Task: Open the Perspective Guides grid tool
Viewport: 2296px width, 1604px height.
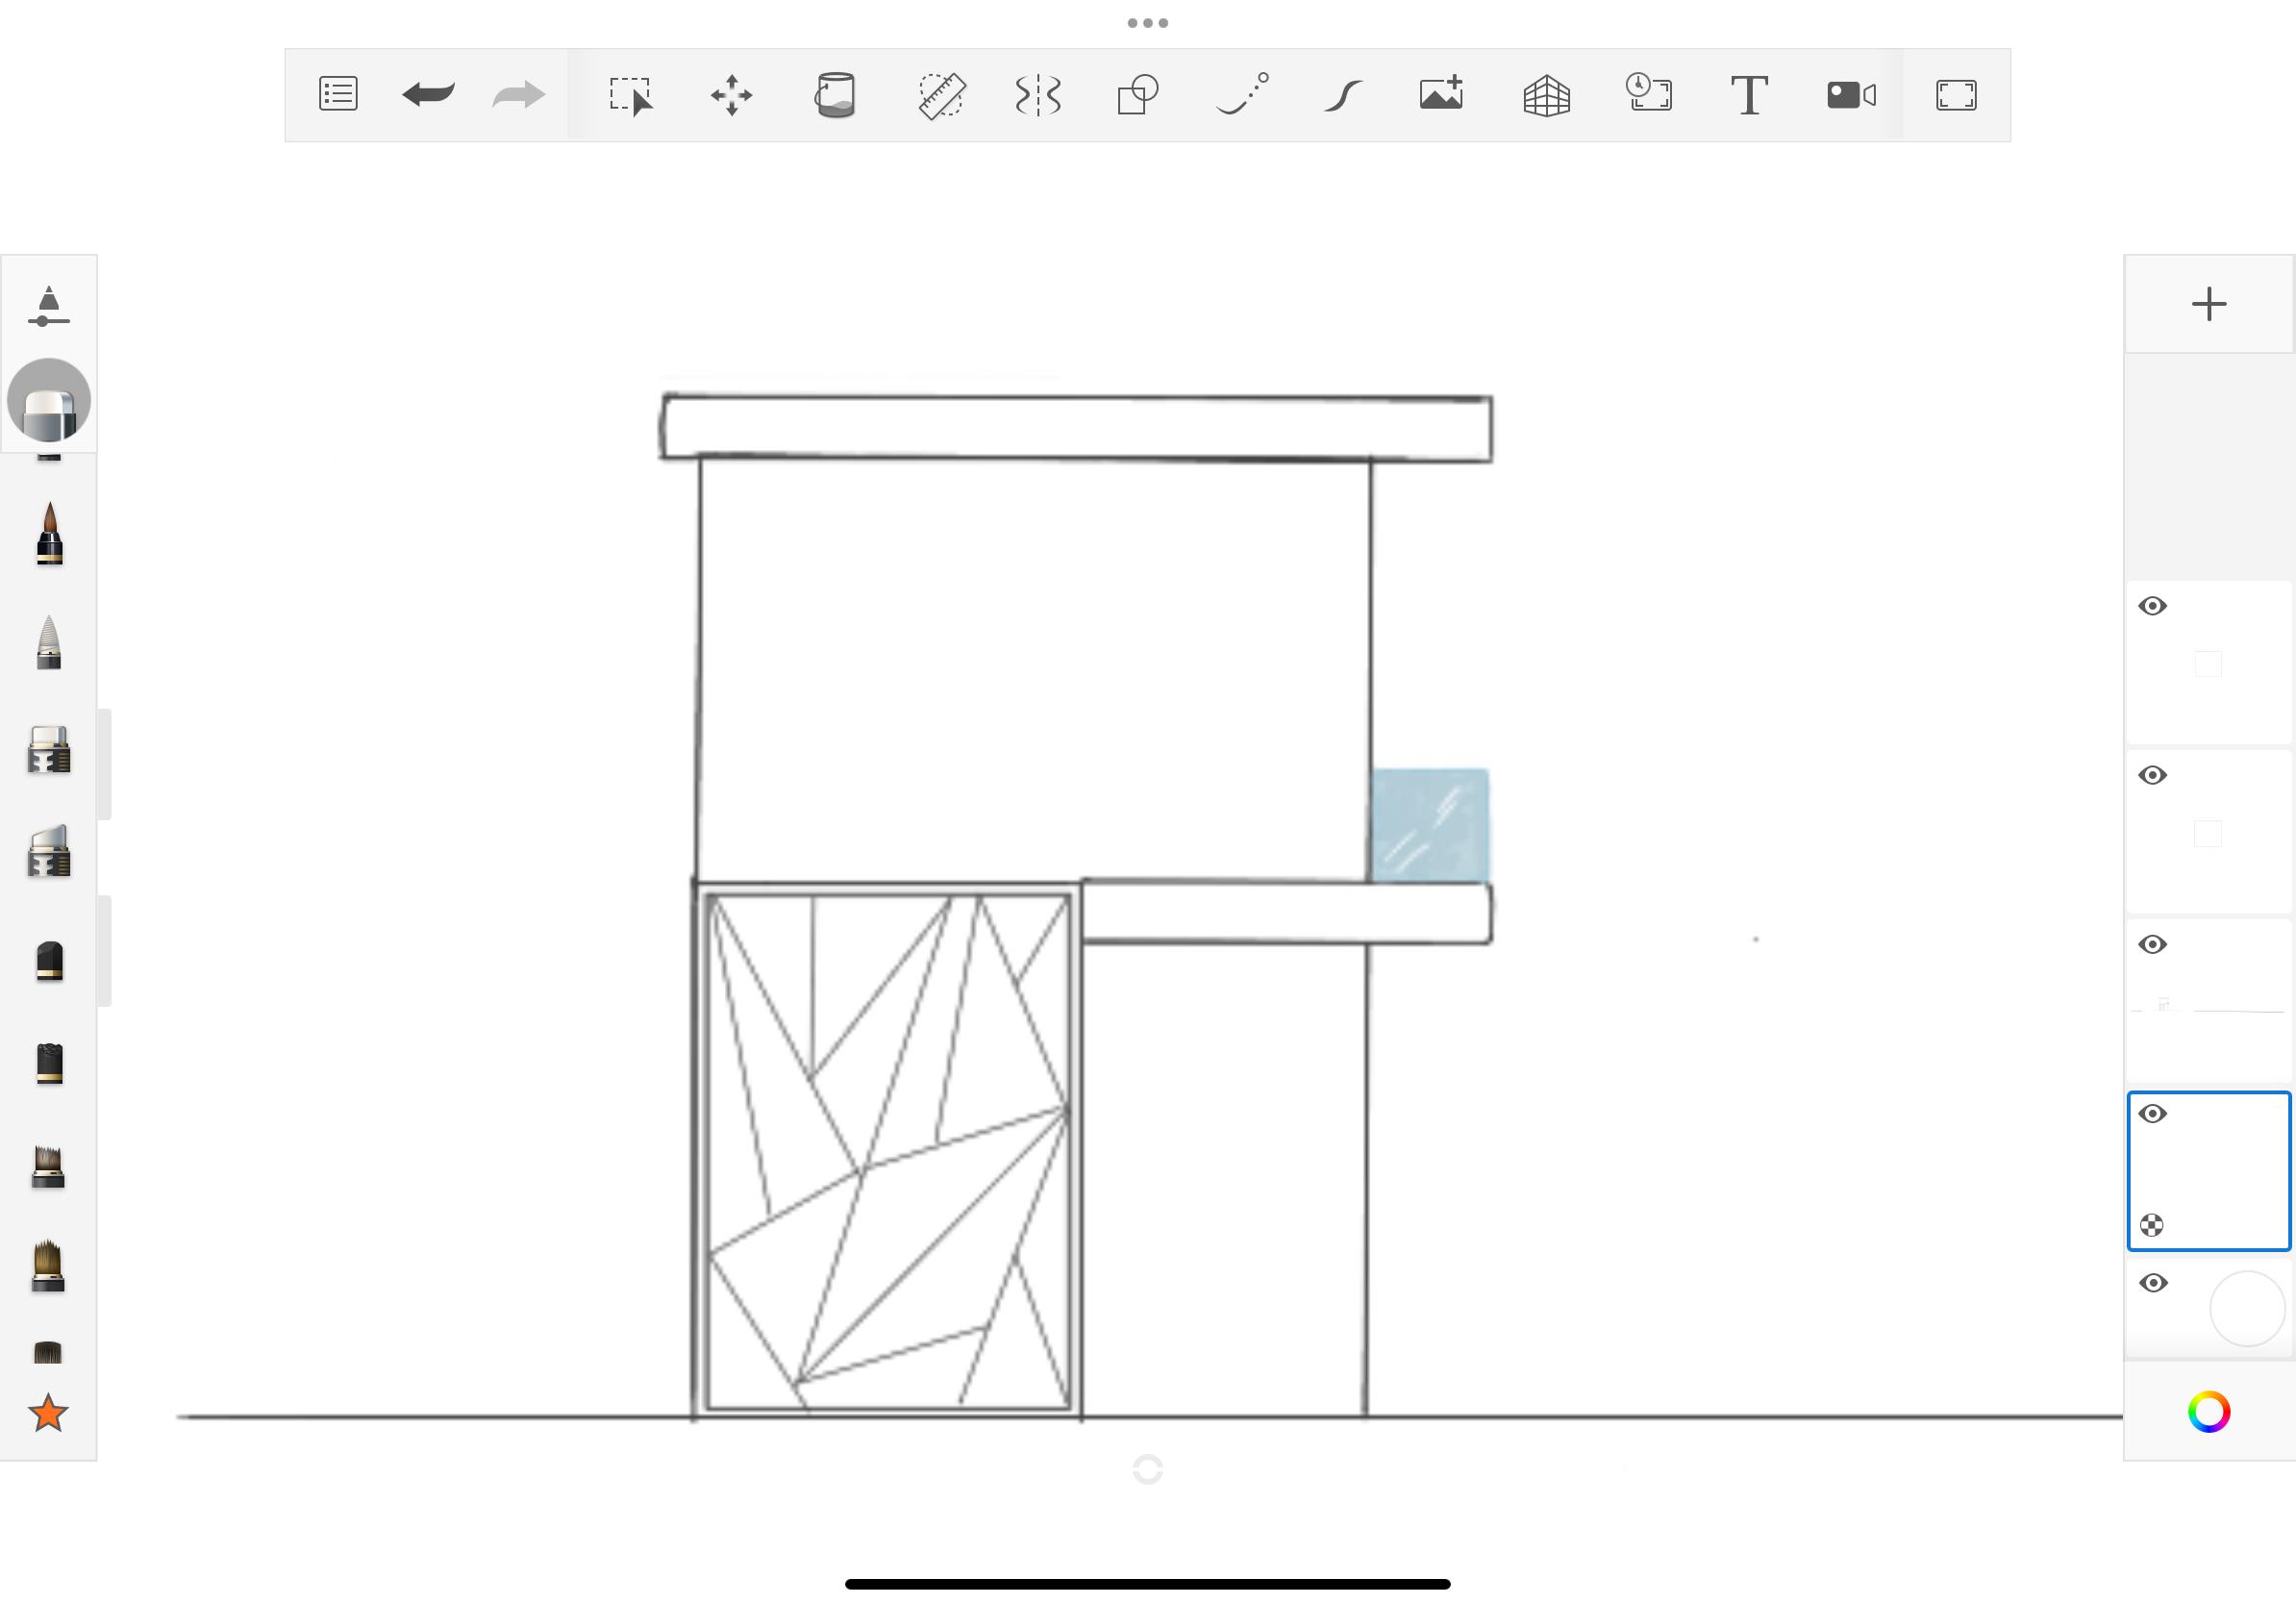Action: coord(1546,96)
